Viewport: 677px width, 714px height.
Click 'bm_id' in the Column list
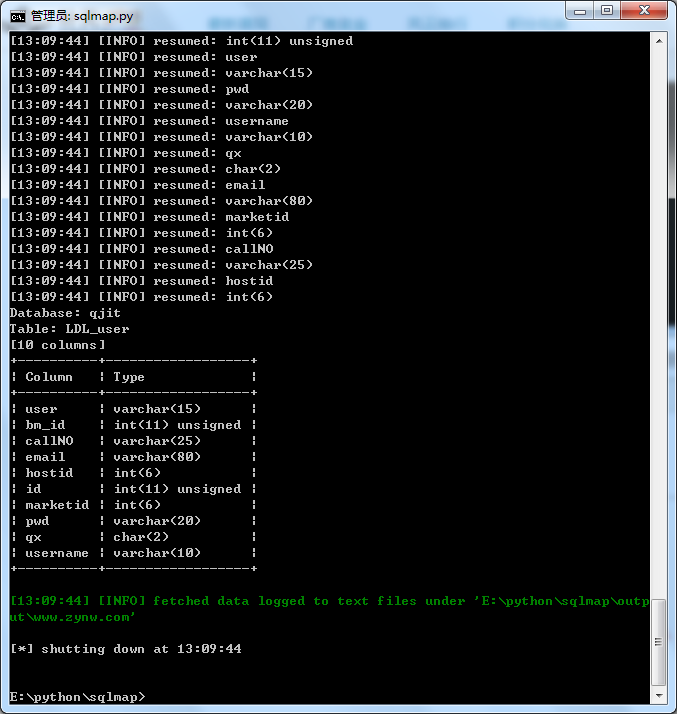pos(45,425)
